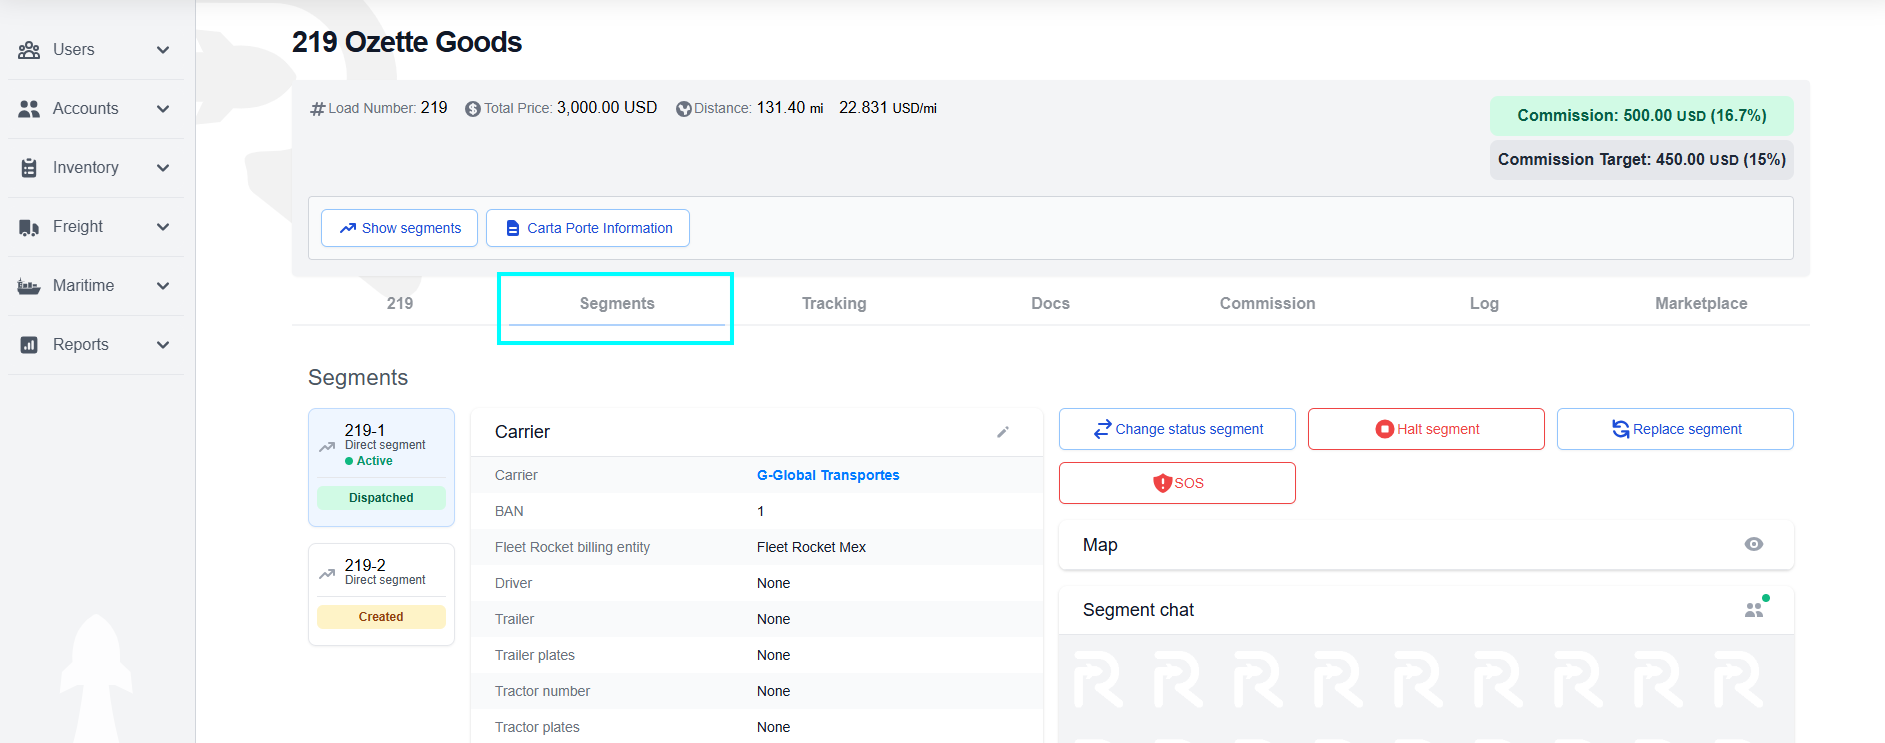
Task: Click the Carrier edit pencil icon
Action: click(1003, 432)
